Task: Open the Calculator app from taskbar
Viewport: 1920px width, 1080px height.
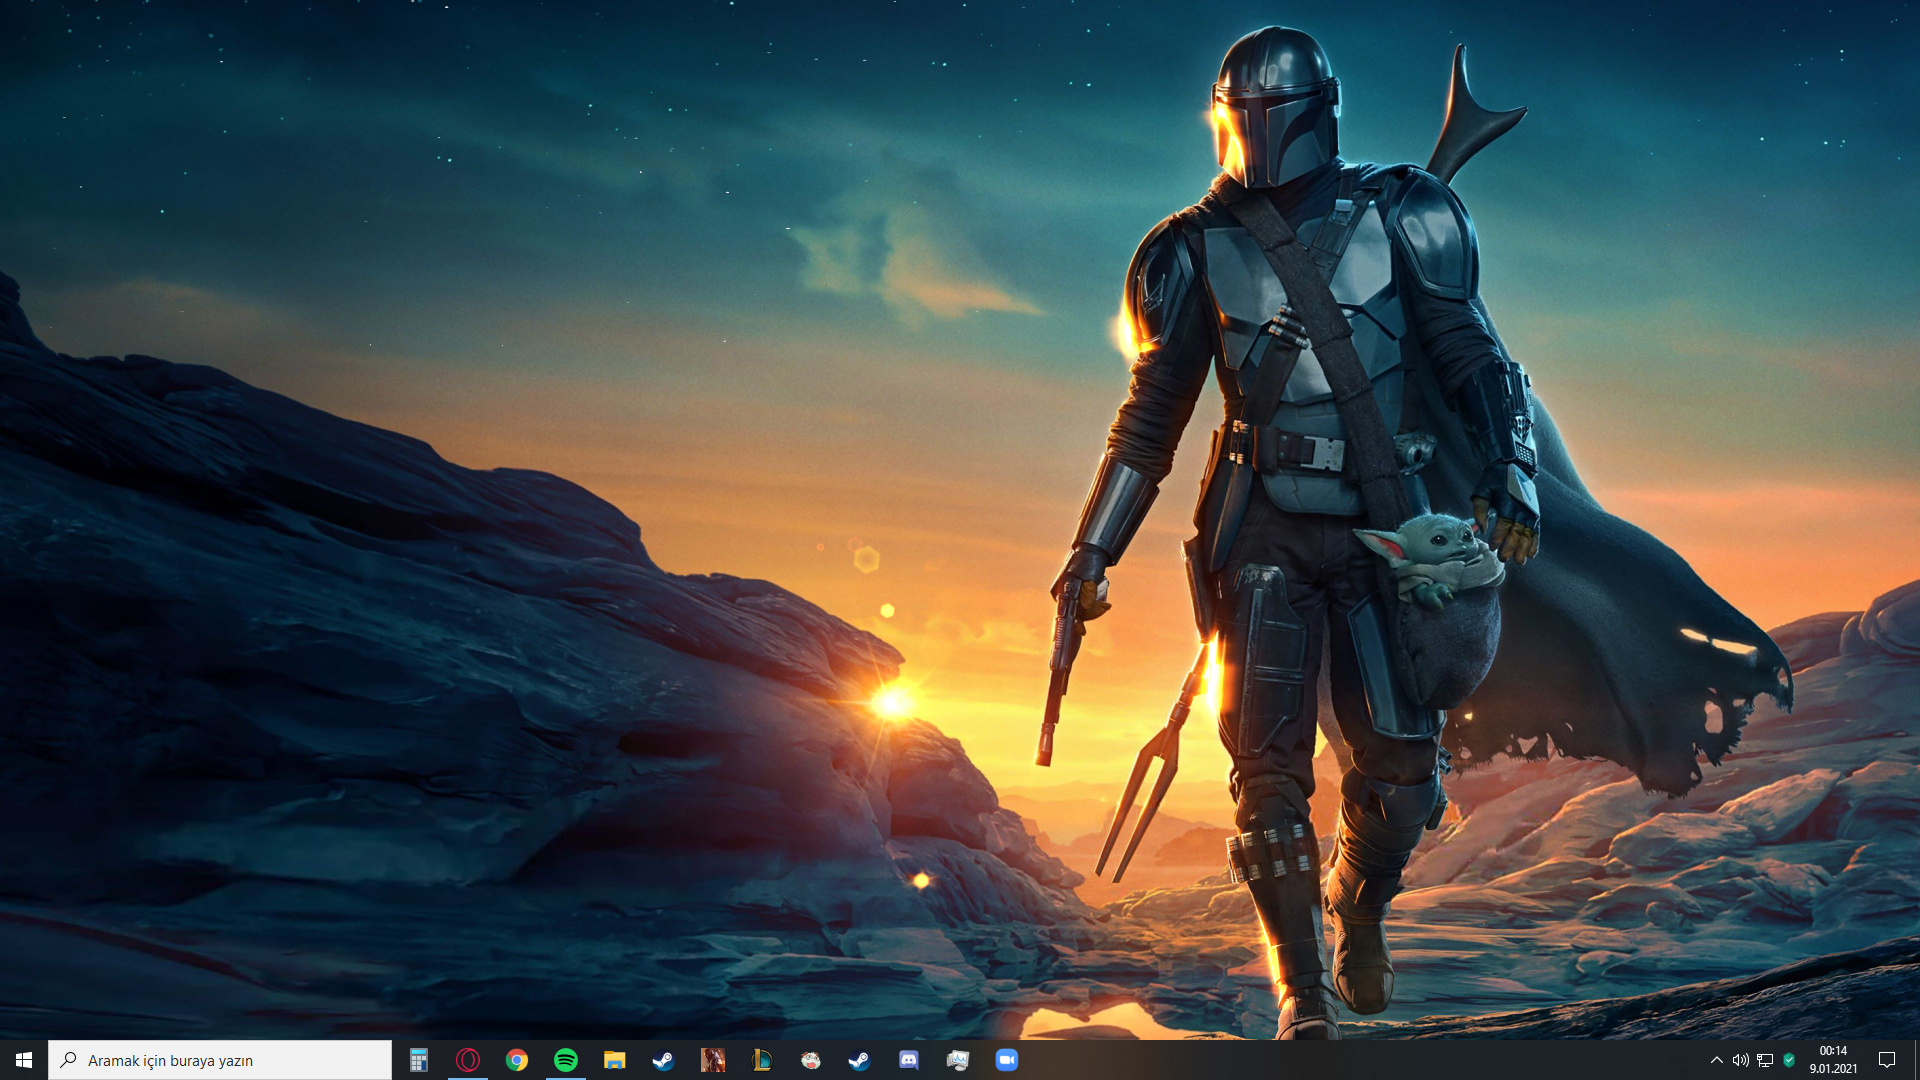Action: [418, 1060]
